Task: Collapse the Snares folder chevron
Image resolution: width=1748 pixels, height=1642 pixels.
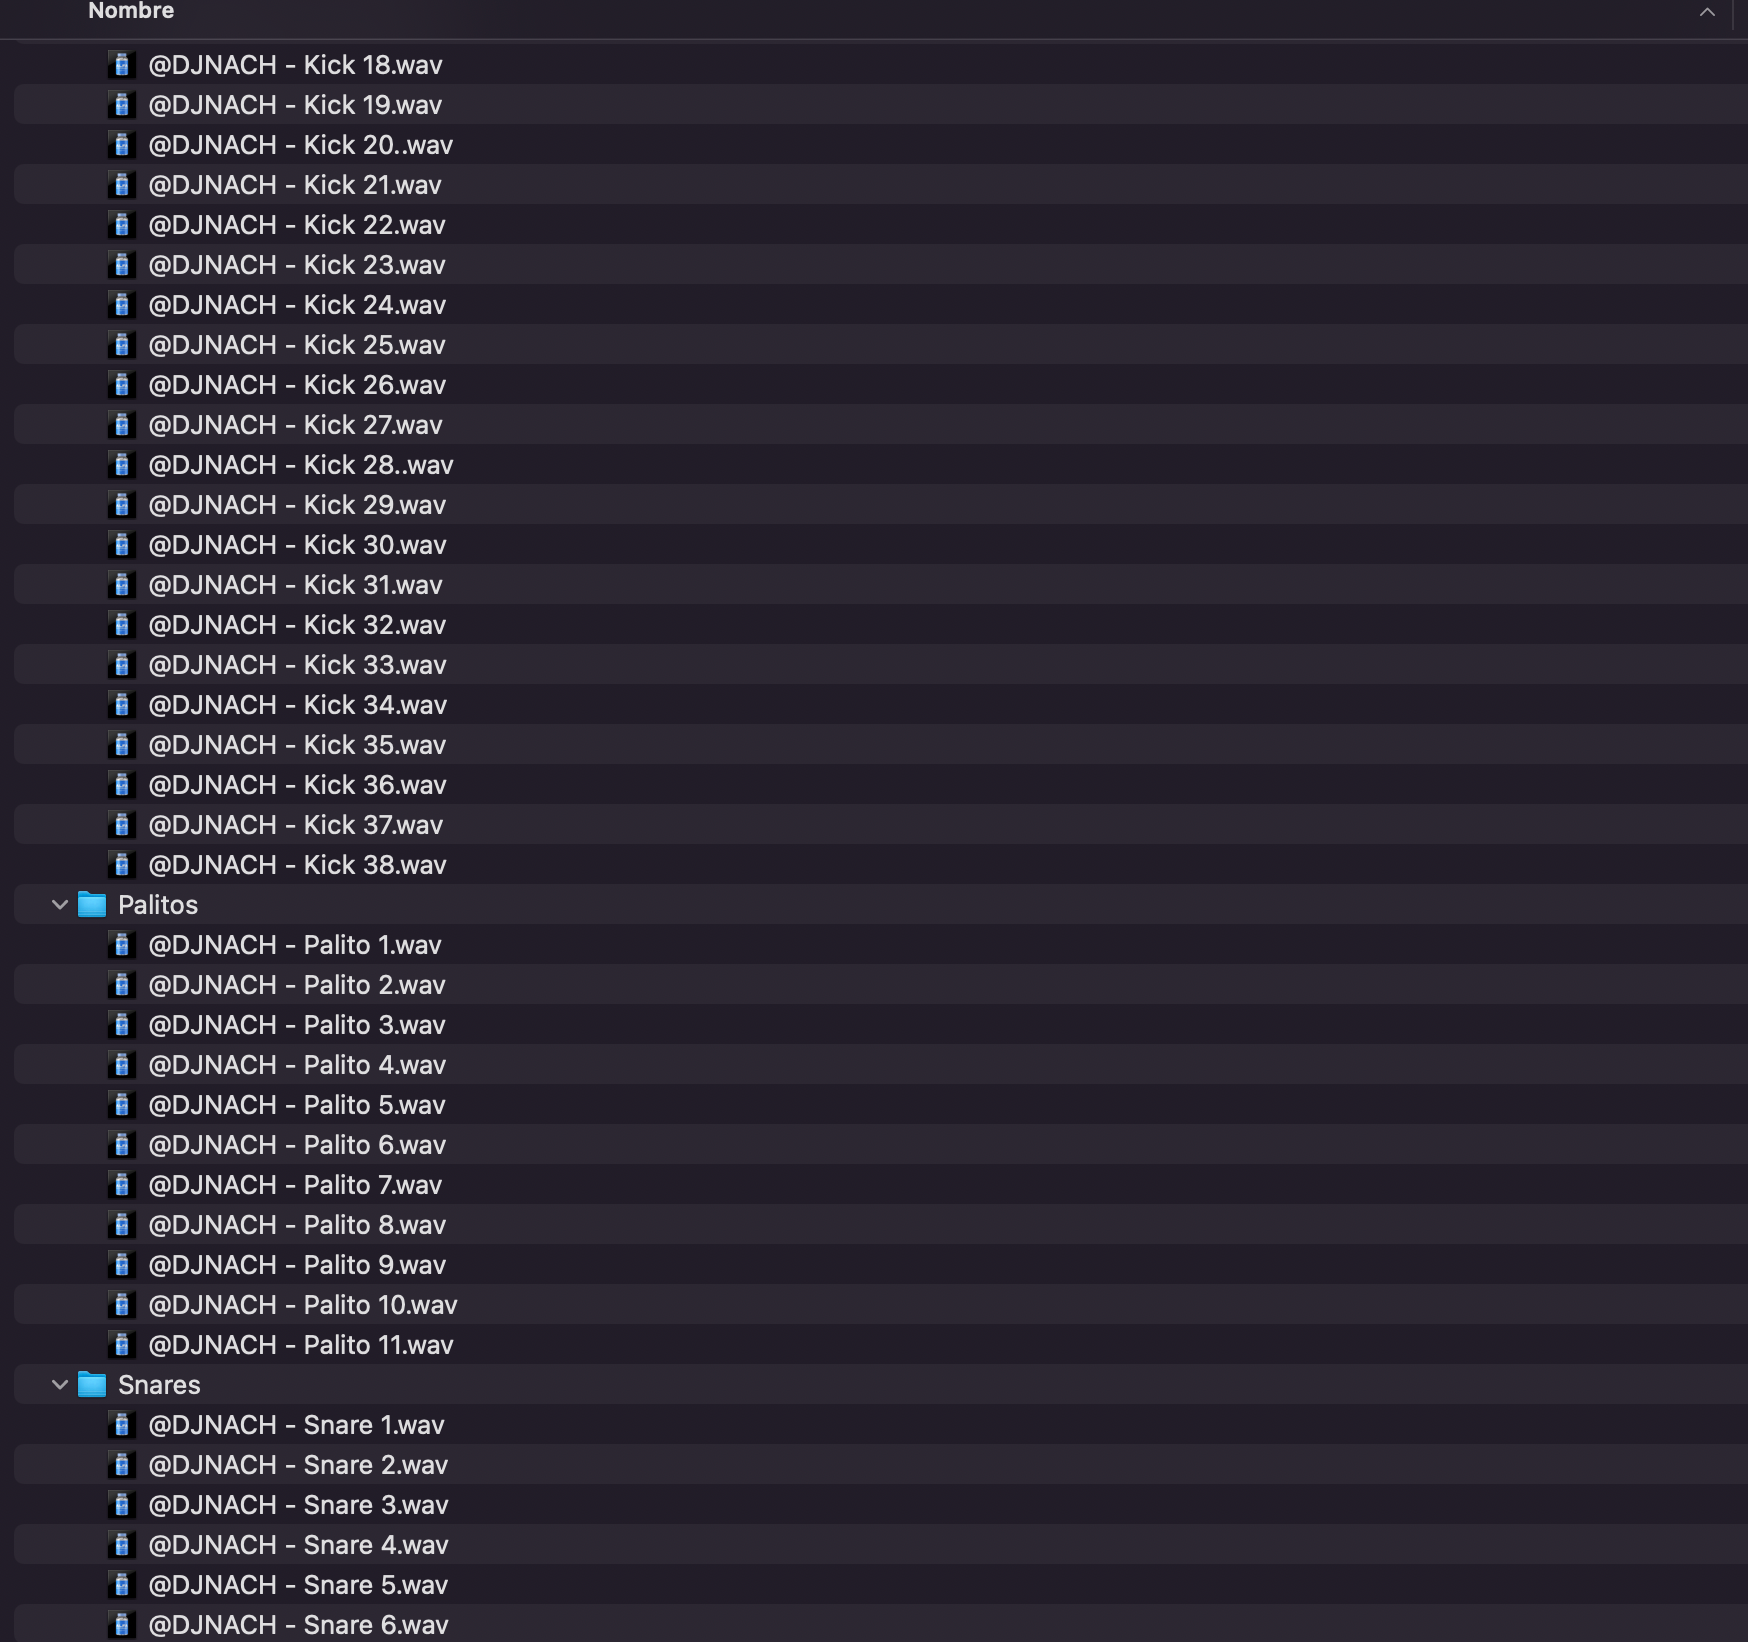Action: [60, 1385]
